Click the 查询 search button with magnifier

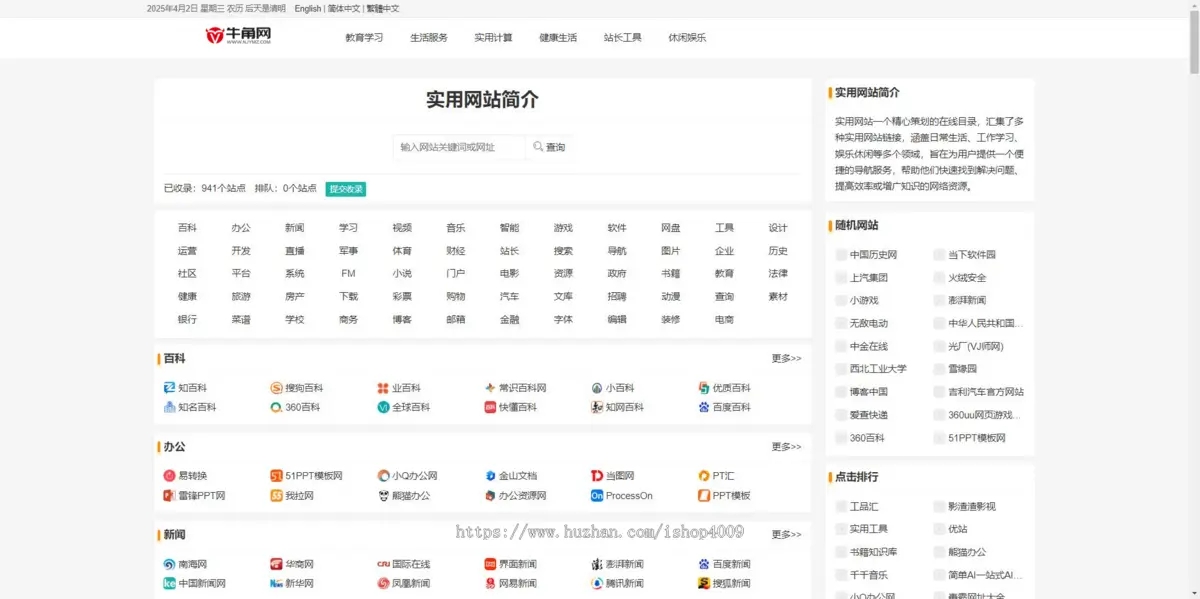pyautogui.click(x=549, y=147)
